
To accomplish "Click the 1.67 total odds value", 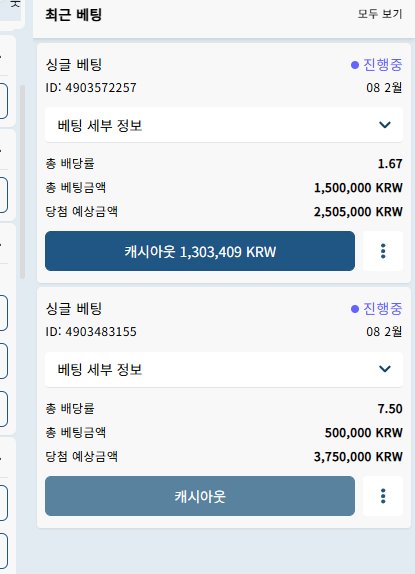I will pyautogui.click(x=390, y=164).
